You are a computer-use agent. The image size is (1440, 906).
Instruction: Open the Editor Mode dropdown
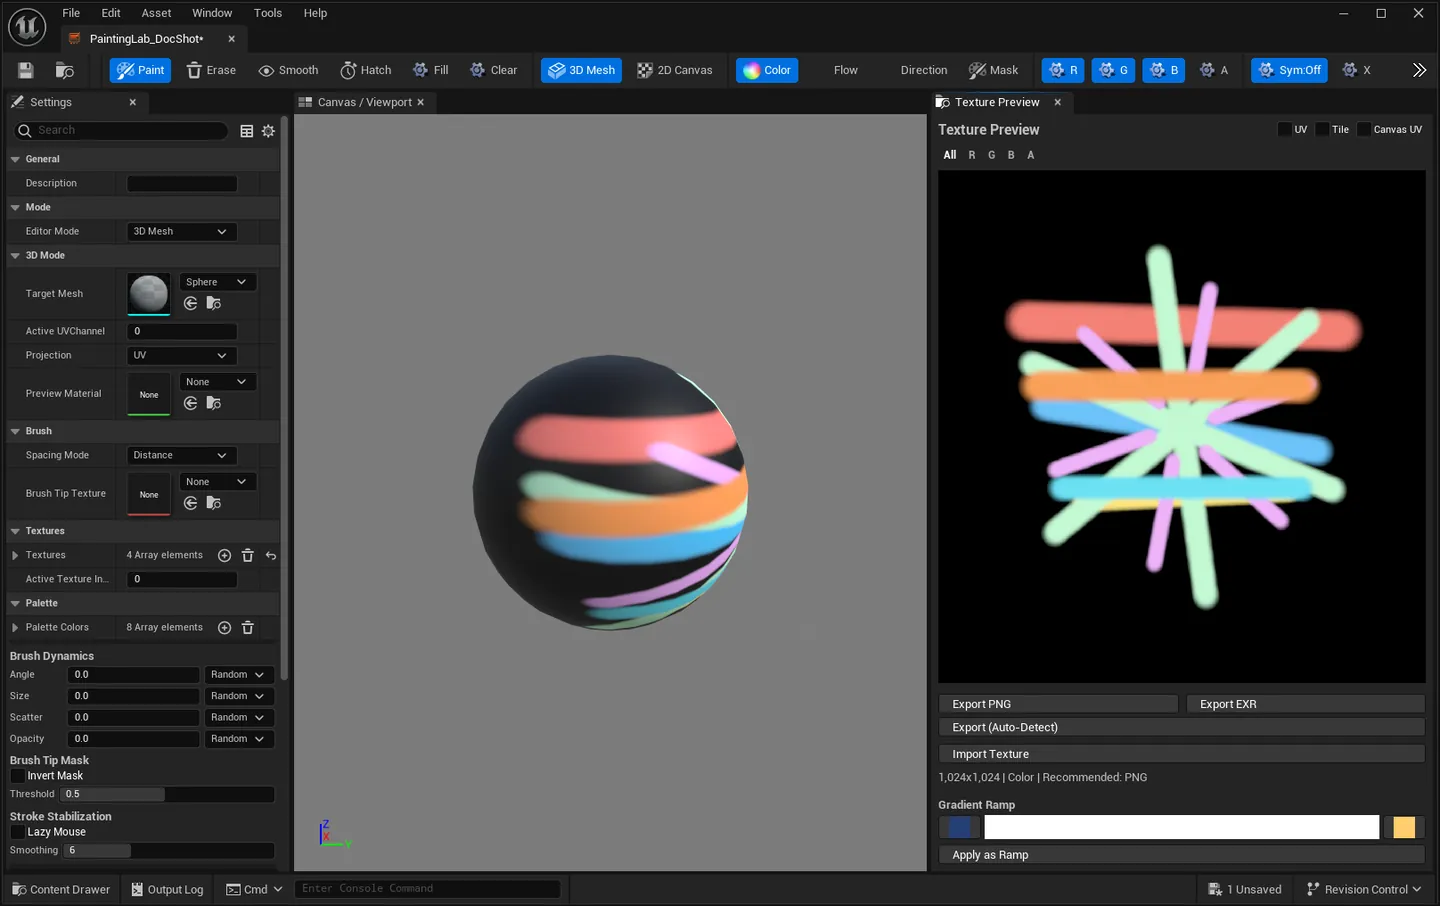tap(181, 231)
